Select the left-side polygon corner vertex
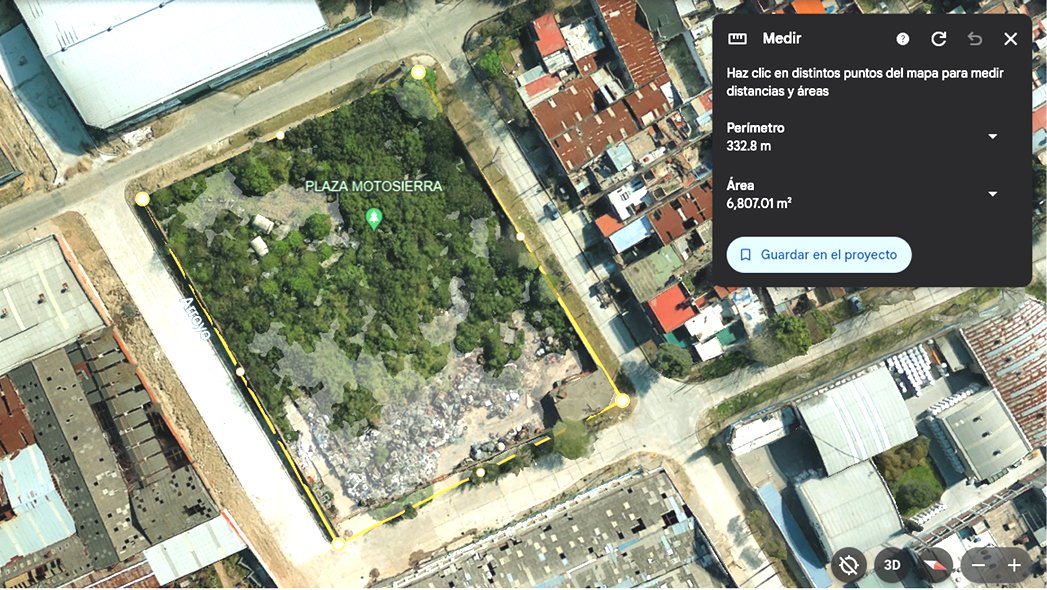Screen dimensions: 1047x590 pos(142,199)
